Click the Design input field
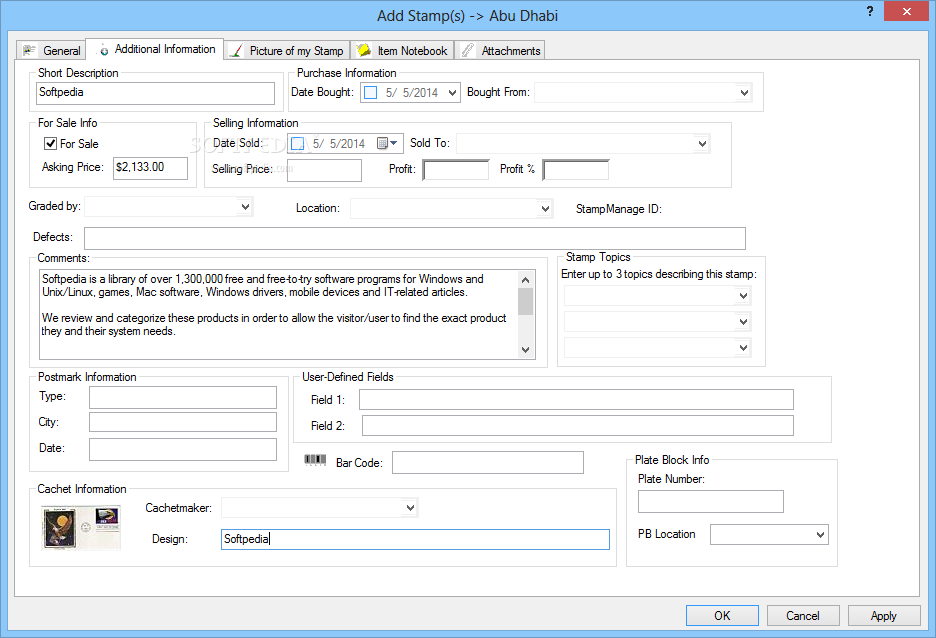Image resolution: width=936 pixels, height=638 pixels. point(415,540)
